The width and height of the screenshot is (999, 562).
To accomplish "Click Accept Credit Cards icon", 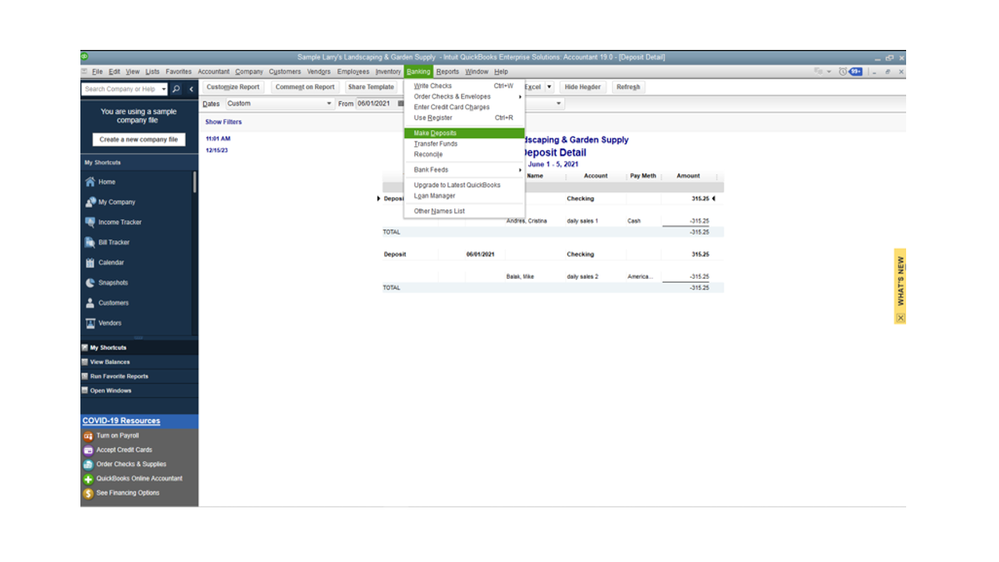I will 88,450.
